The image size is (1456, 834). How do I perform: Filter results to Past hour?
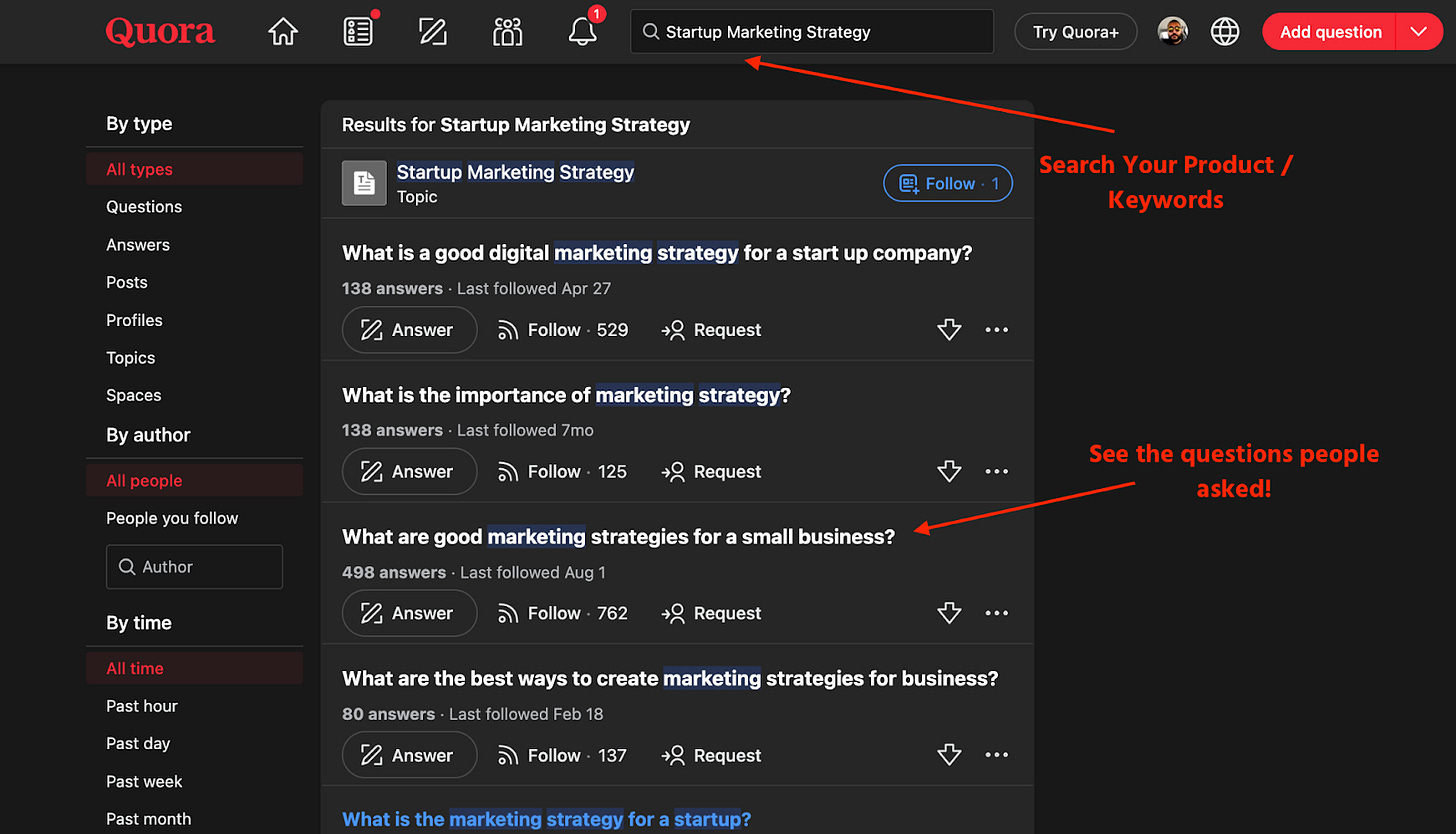point(142,706)
